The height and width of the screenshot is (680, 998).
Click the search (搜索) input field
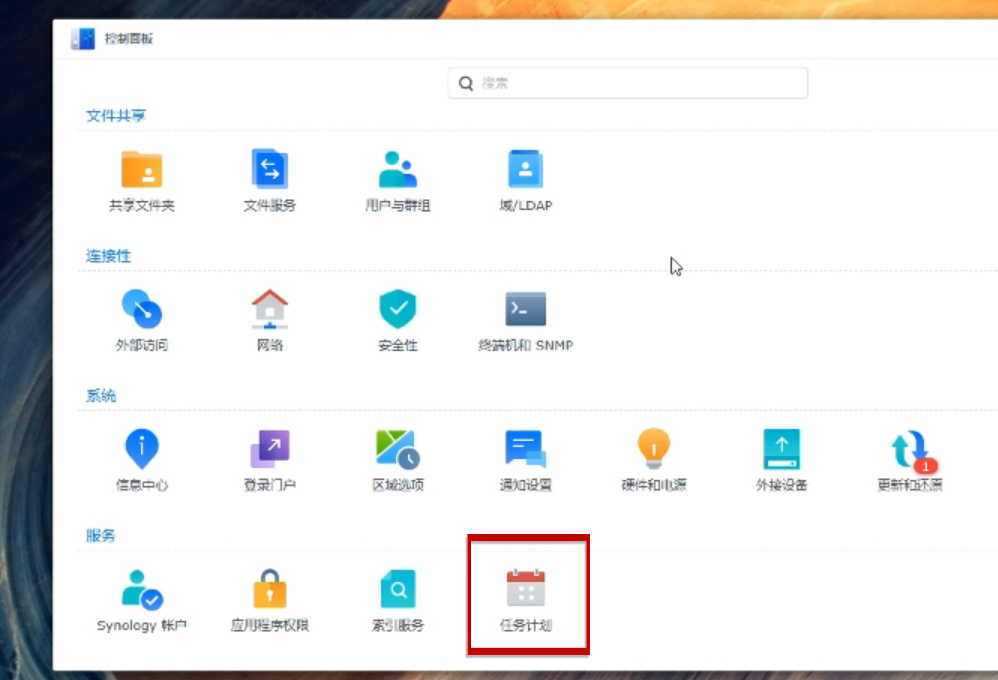627,83
